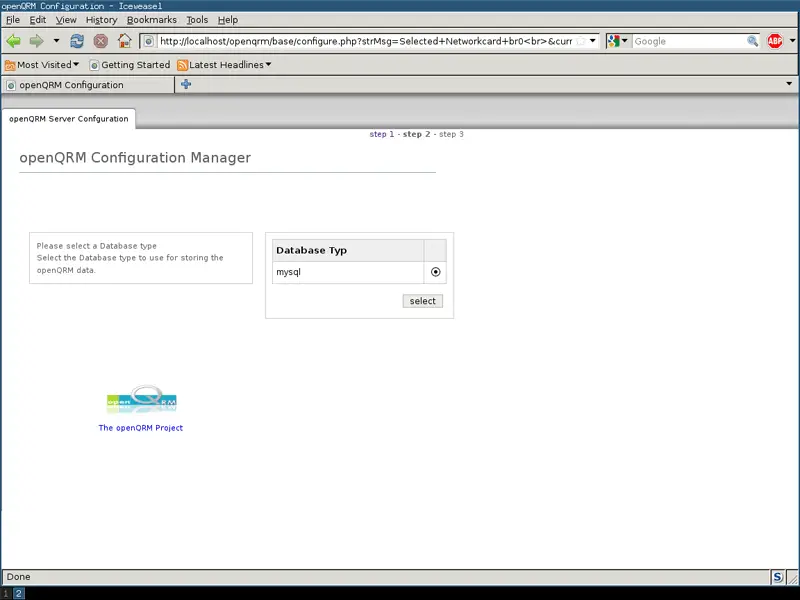Screen dimensions: 800x600
Task: Click the S status bar icon
Action: point(777,577)
